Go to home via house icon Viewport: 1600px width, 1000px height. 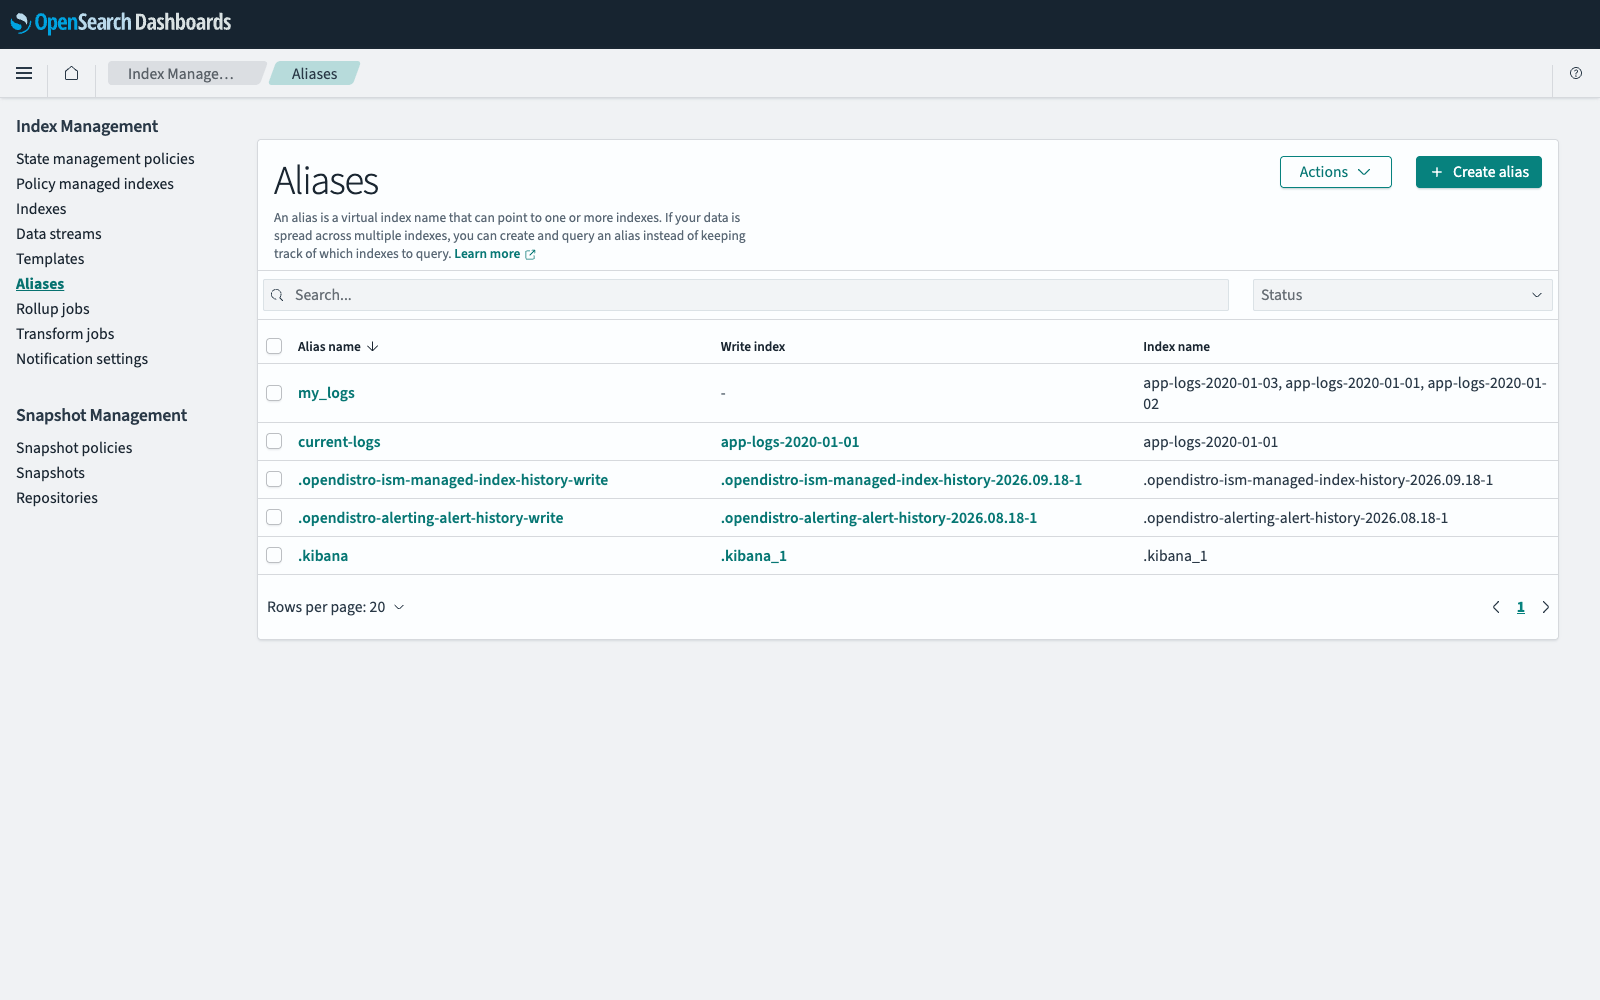tap(71, 73)
